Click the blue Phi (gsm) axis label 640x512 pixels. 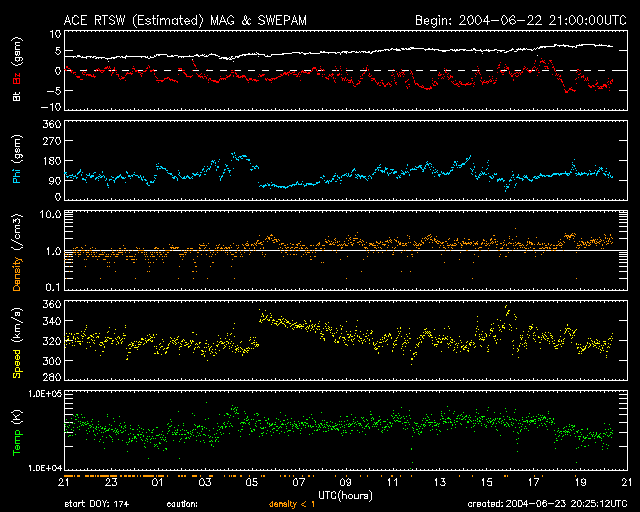pos(16,161)
